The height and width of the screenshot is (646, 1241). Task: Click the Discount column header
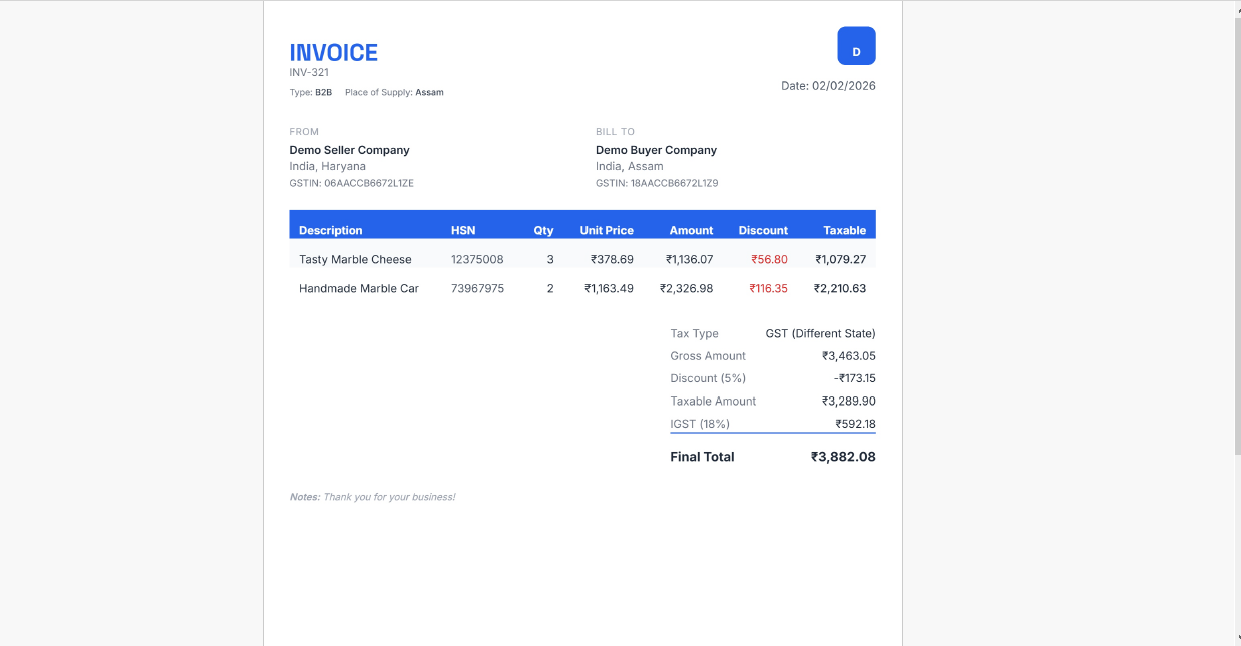(x=763, y=230)
